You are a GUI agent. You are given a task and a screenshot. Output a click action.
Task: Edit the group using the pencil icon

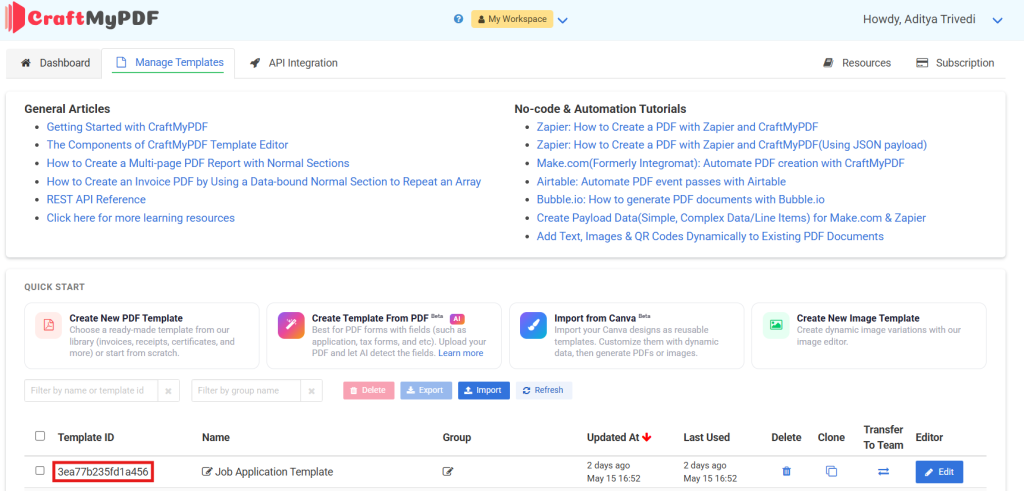448,471
